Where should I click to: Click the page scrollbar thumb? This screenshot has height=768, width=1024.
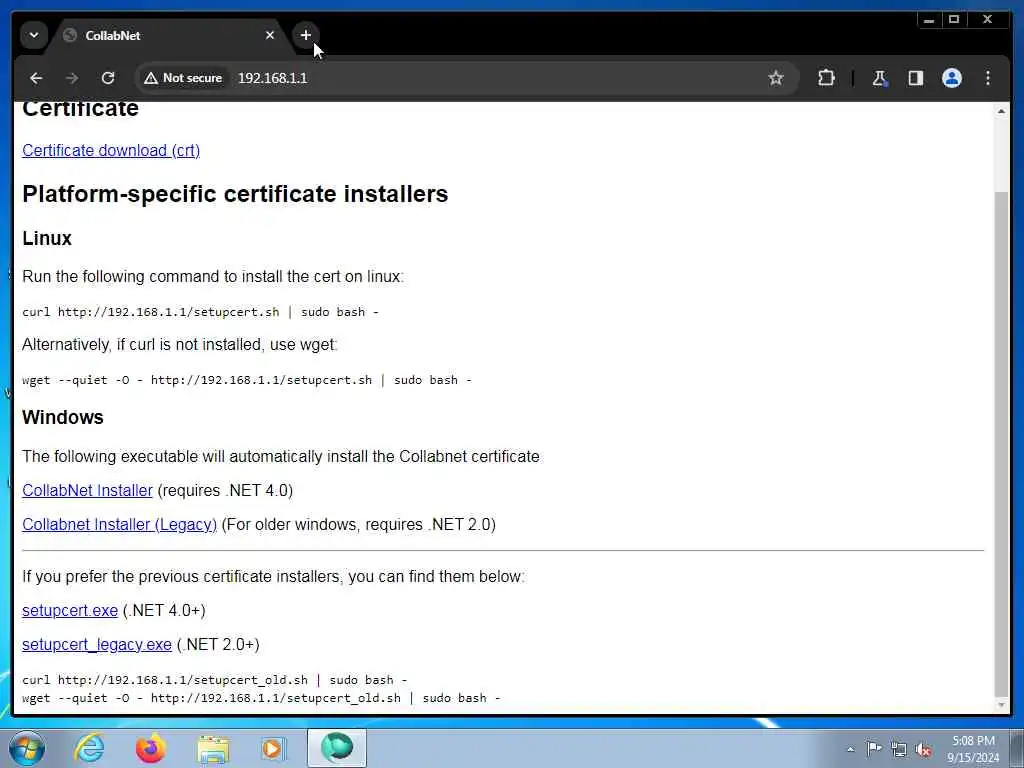pyautogui.click(x=1001, y=444)
